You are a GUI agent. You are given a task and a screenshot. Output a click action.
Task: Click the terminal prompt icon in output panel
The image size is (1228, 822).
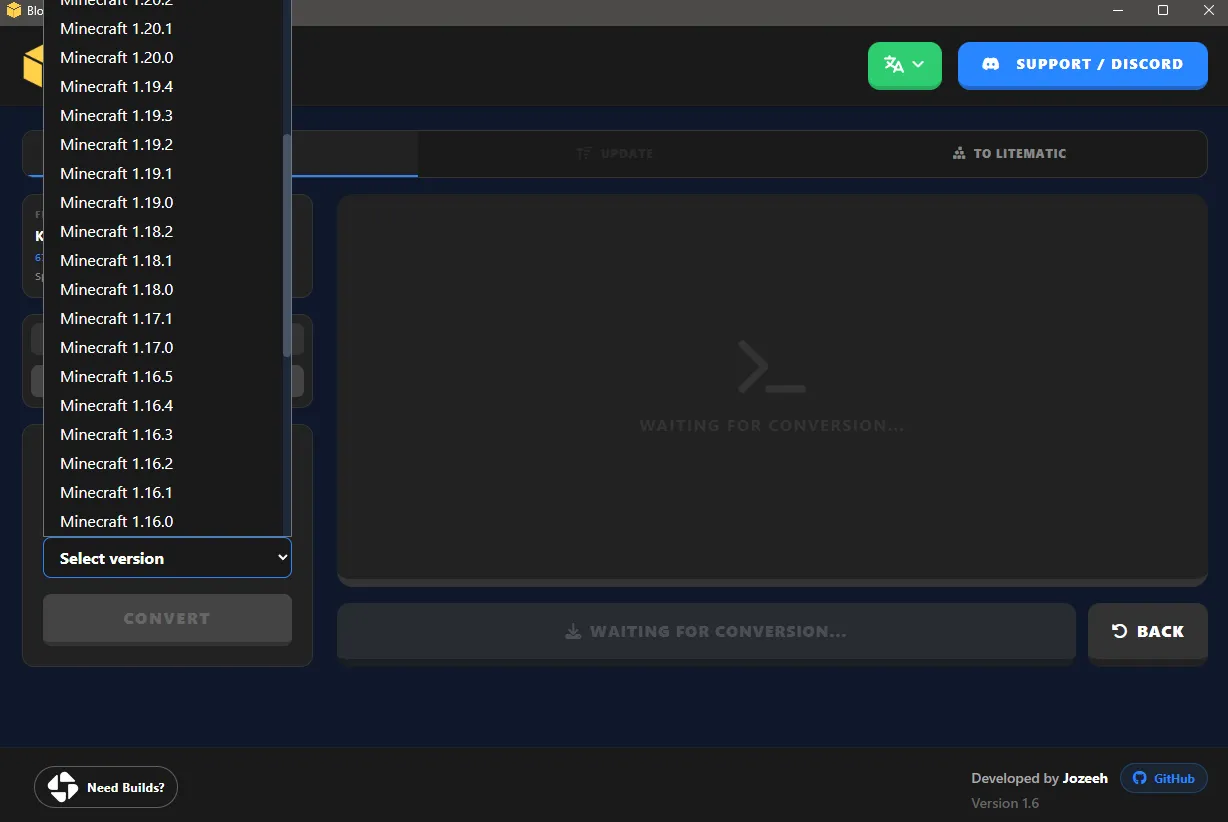pos(771,366)
